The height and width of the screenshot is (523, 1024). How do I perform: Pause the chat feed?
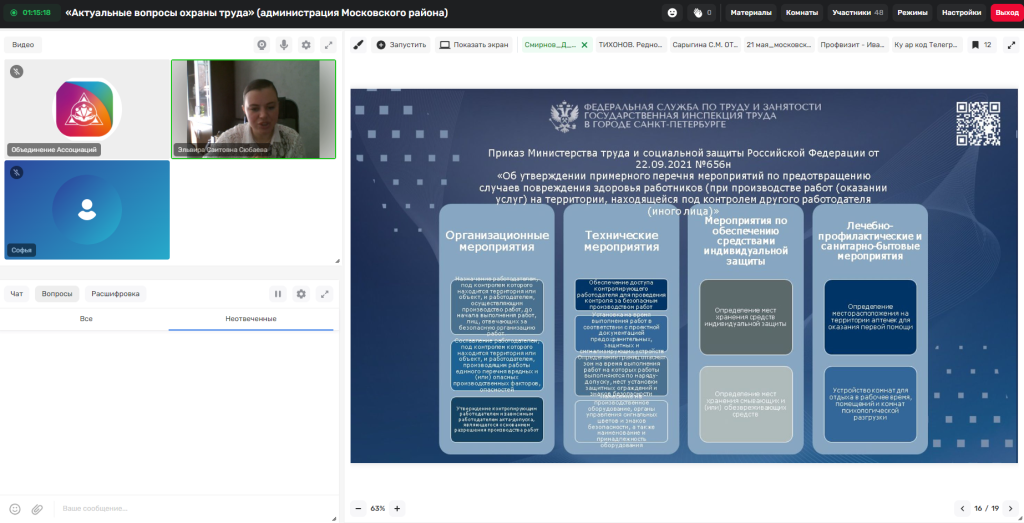point(278,294)
